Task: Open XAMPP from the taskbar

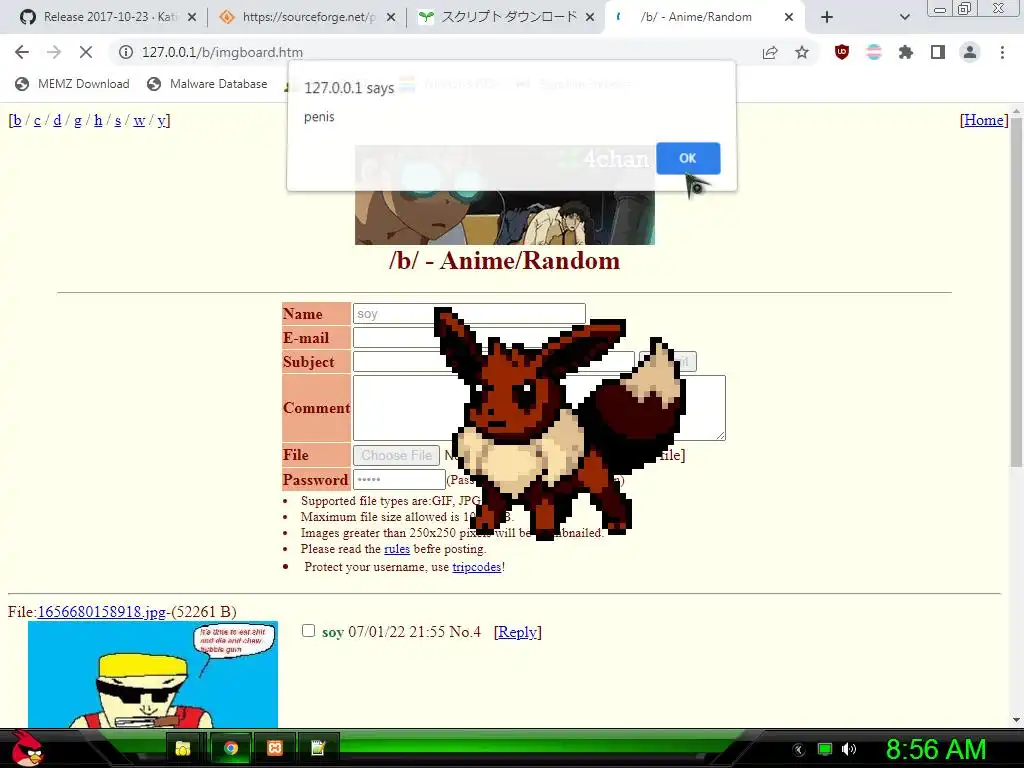Action: (275, 748)
